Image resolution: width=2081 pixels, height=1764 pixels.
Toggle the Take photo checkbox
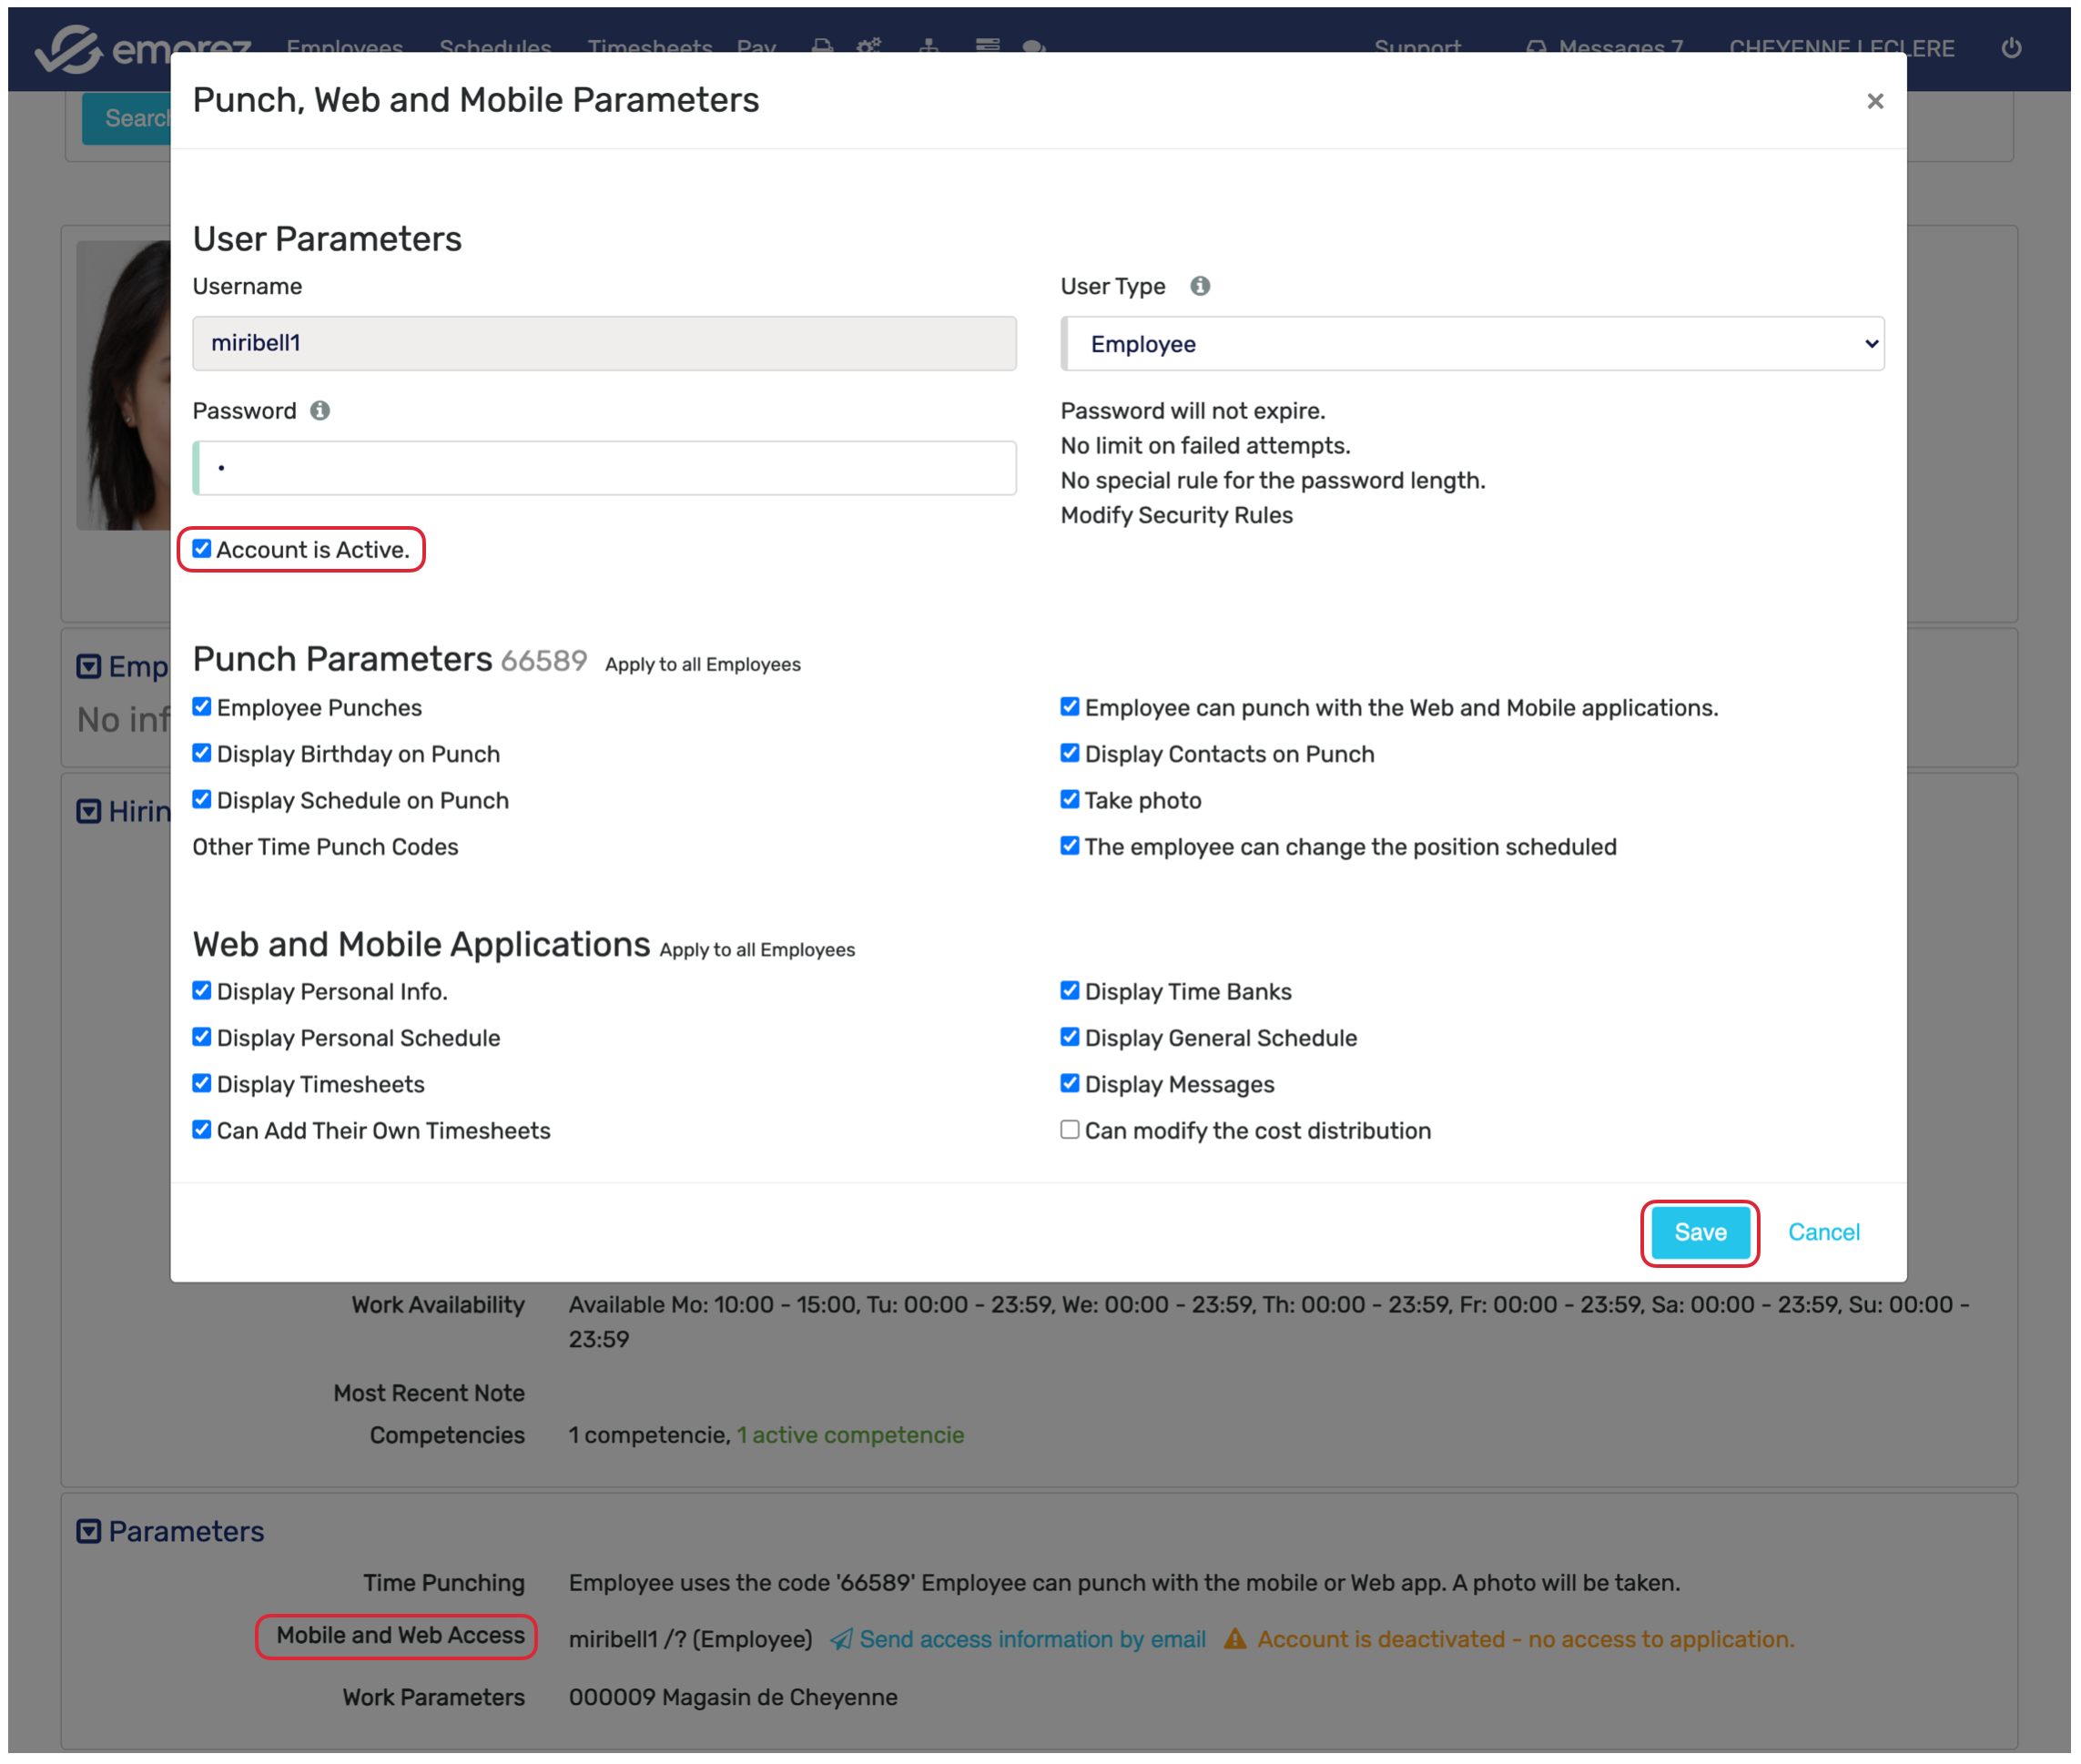pos(1070,800)
